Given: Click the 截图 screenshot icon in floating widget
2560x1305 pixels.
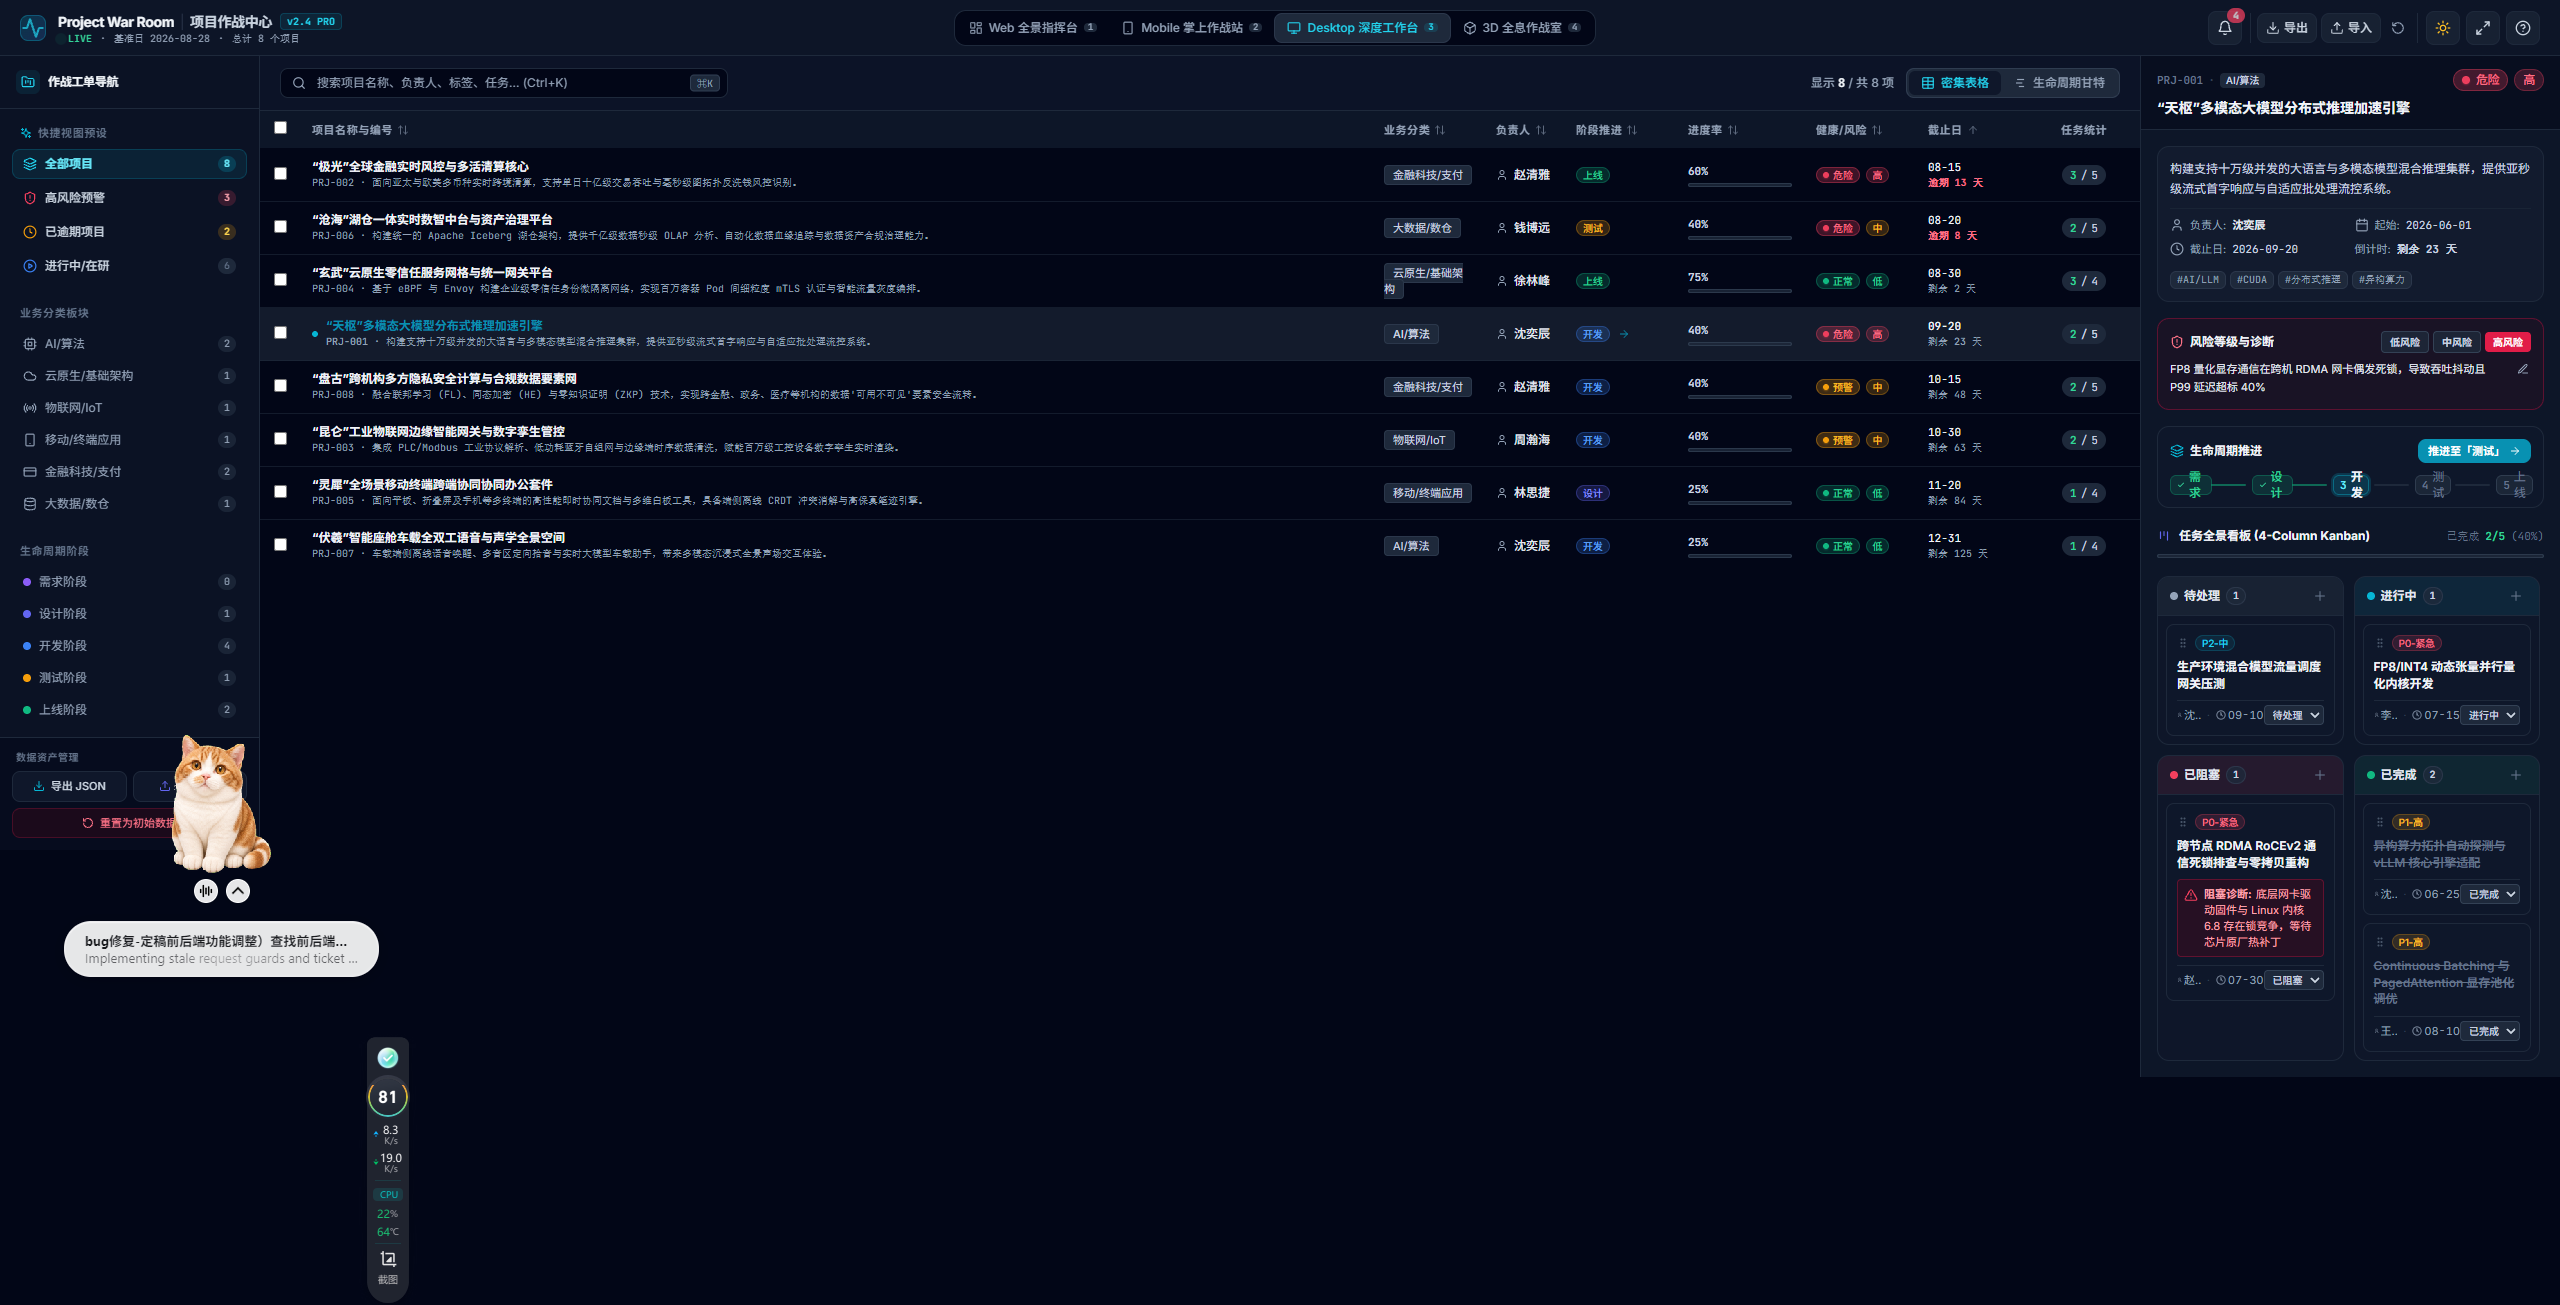Looking at the screenshot, I should 388,1259.
